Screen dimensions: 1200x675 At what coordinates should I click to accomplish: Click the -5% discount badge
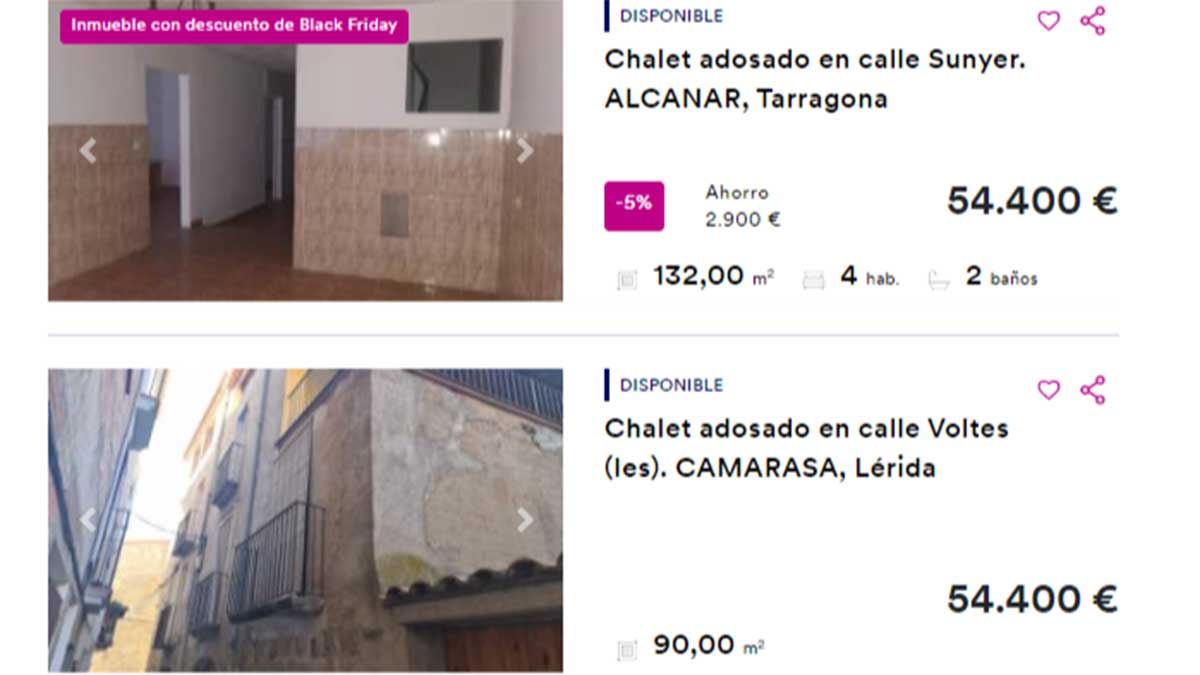[634, 203]
